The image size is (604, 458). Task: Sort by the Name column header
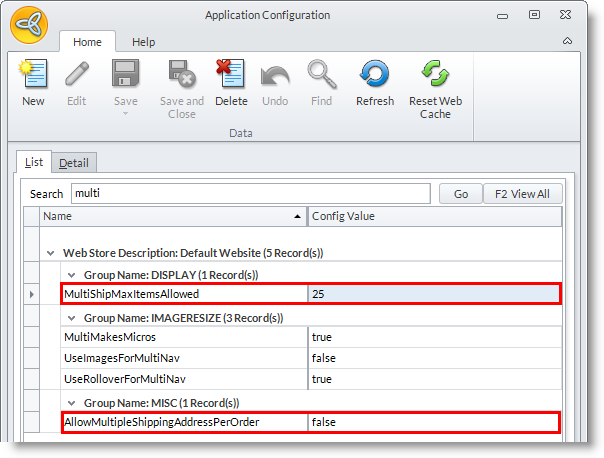(172, 216)
